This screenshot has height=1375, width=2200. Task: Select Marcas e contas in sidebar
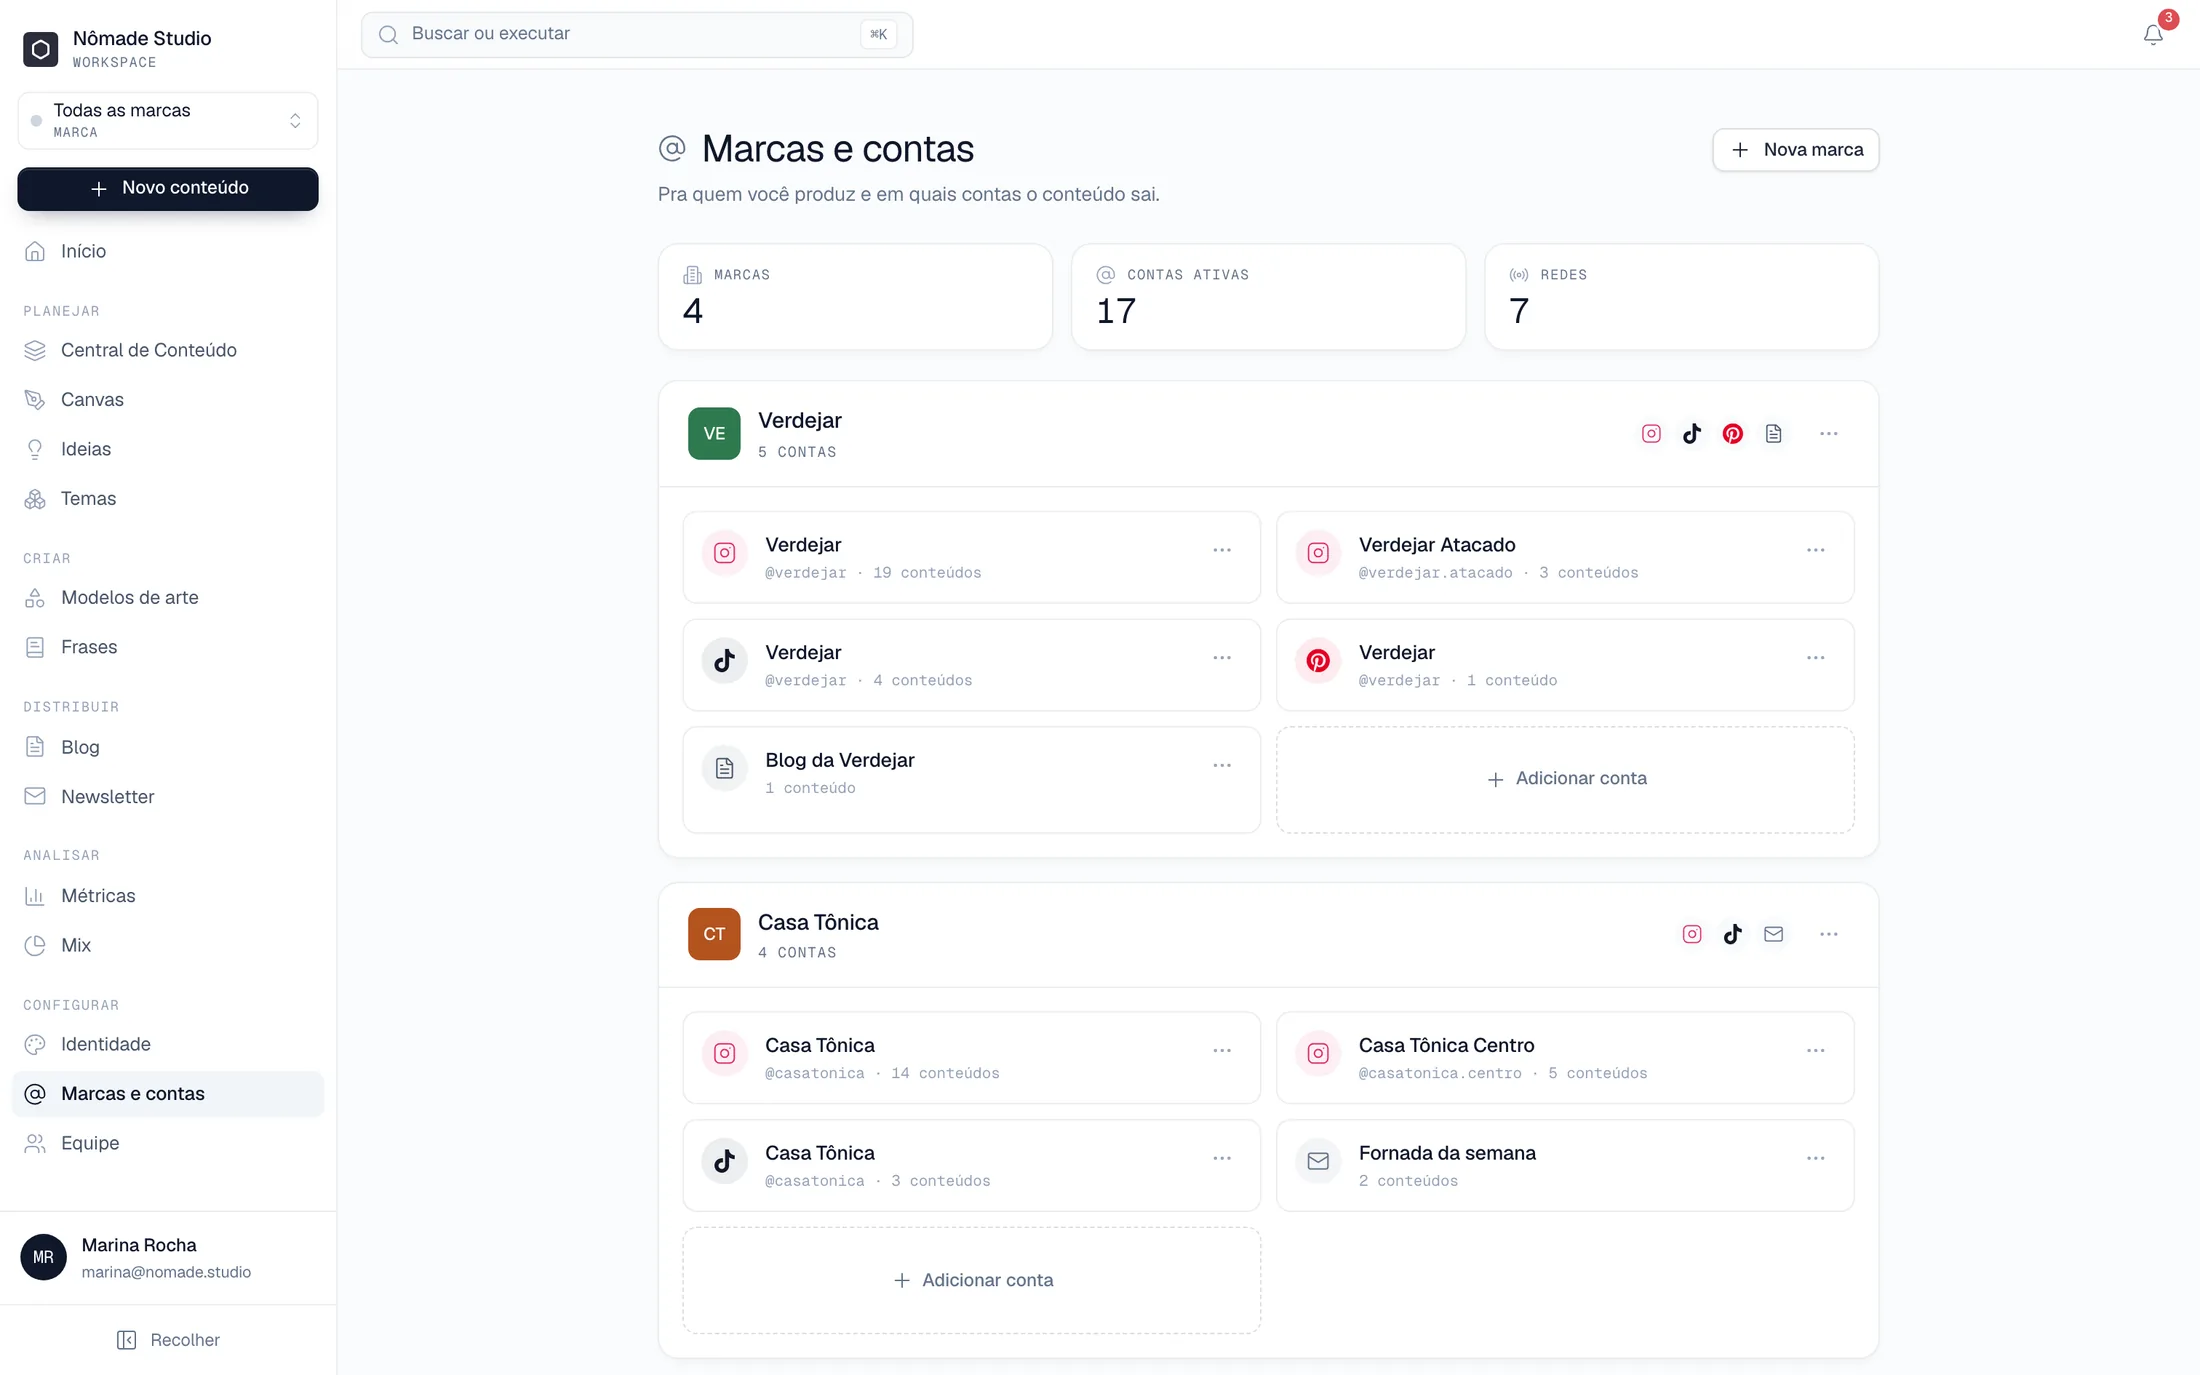[x=168, y=1094]
